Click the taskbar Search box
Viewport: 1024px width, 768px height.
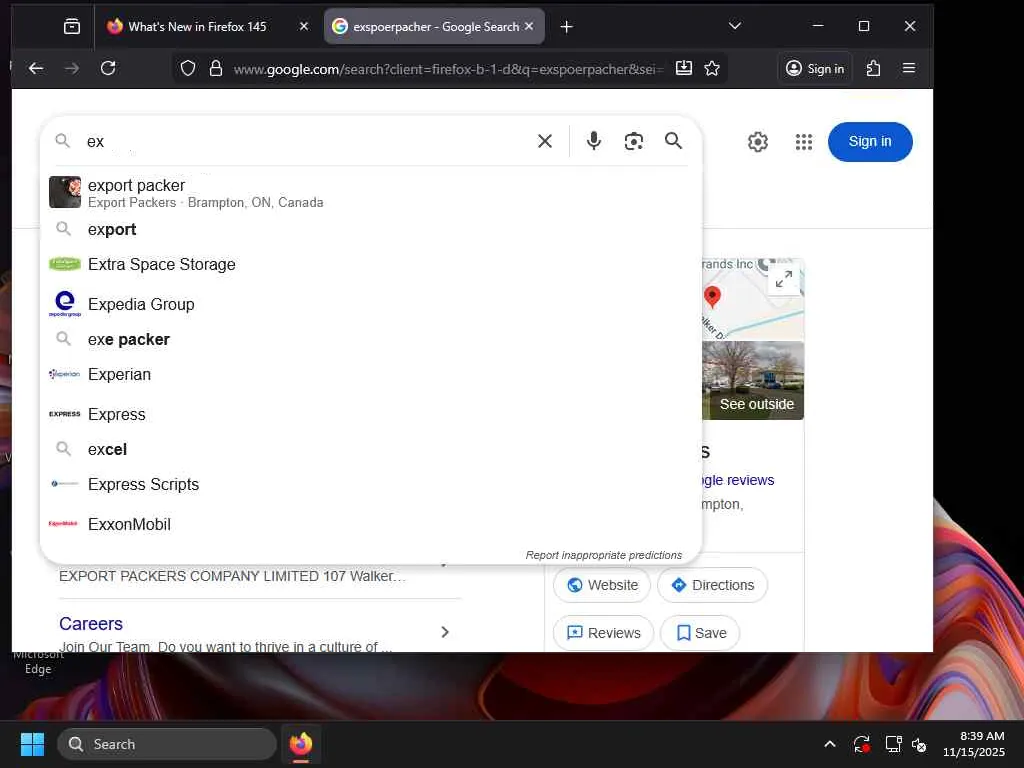click(x=167, y=744)
